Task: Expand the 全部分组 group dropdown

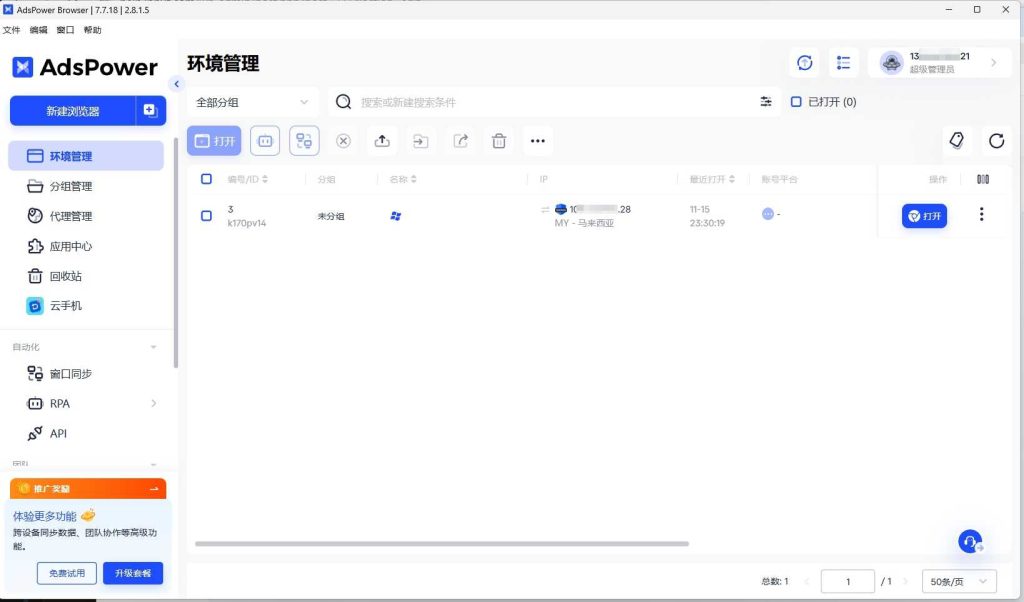Action: pyautogui.click(x=253, y=102)
